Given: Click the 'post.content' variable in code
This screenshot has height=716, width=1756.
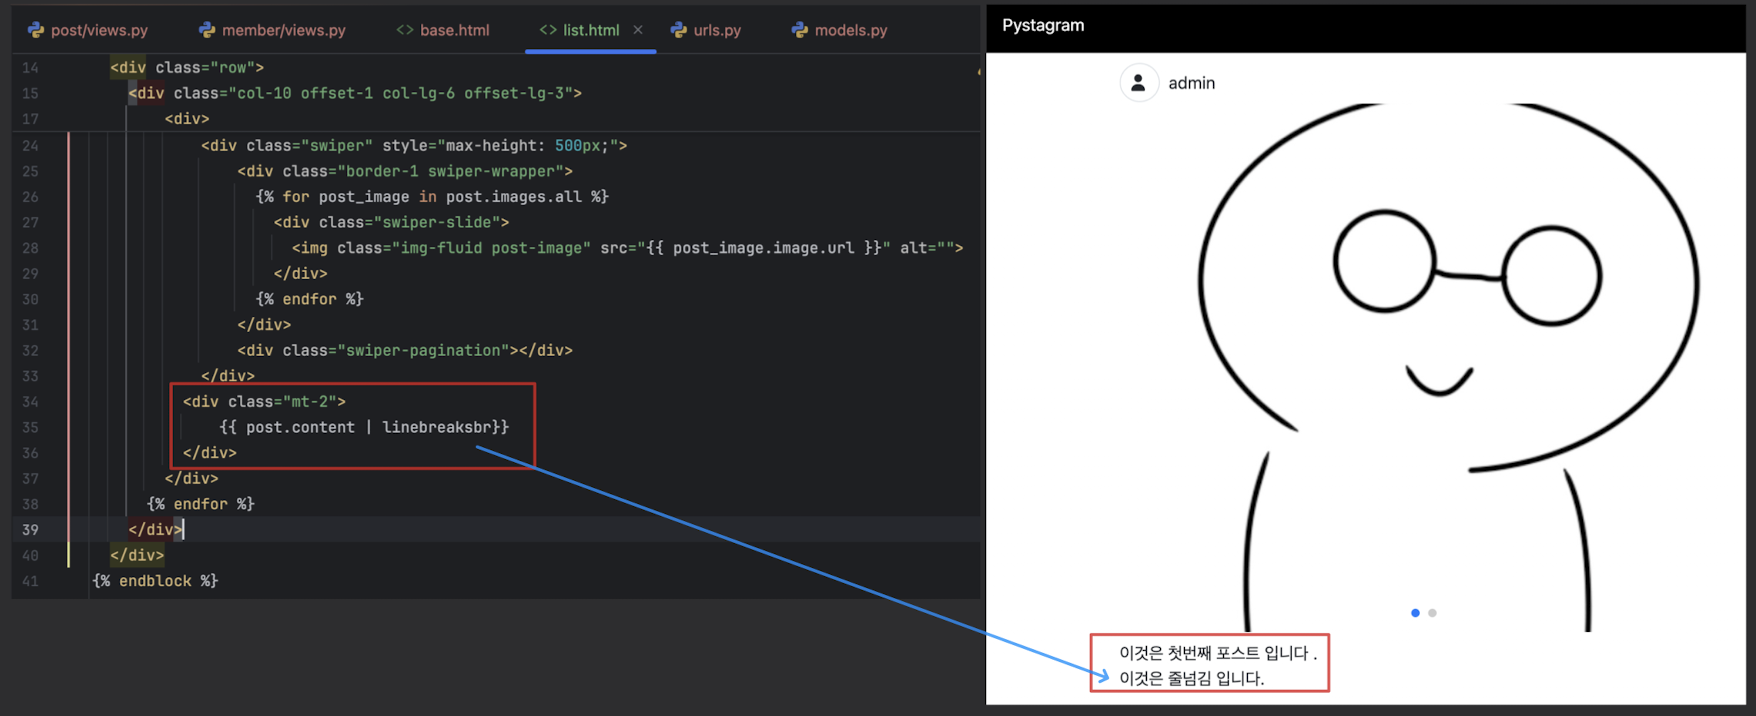Looking at the screenshot, I should tap(300, 427).
